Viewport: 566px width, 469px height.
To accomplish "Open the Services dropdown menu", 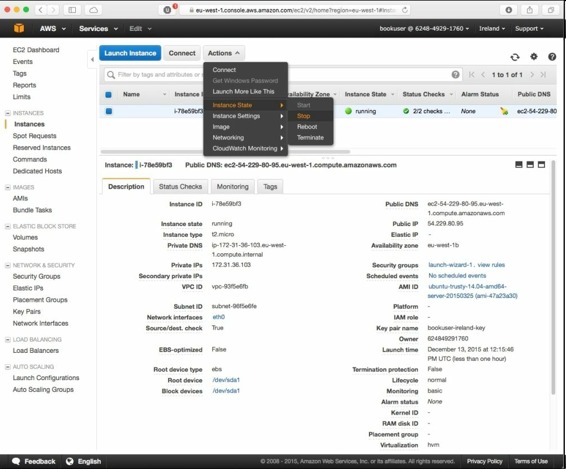I will tap(98, 29).
